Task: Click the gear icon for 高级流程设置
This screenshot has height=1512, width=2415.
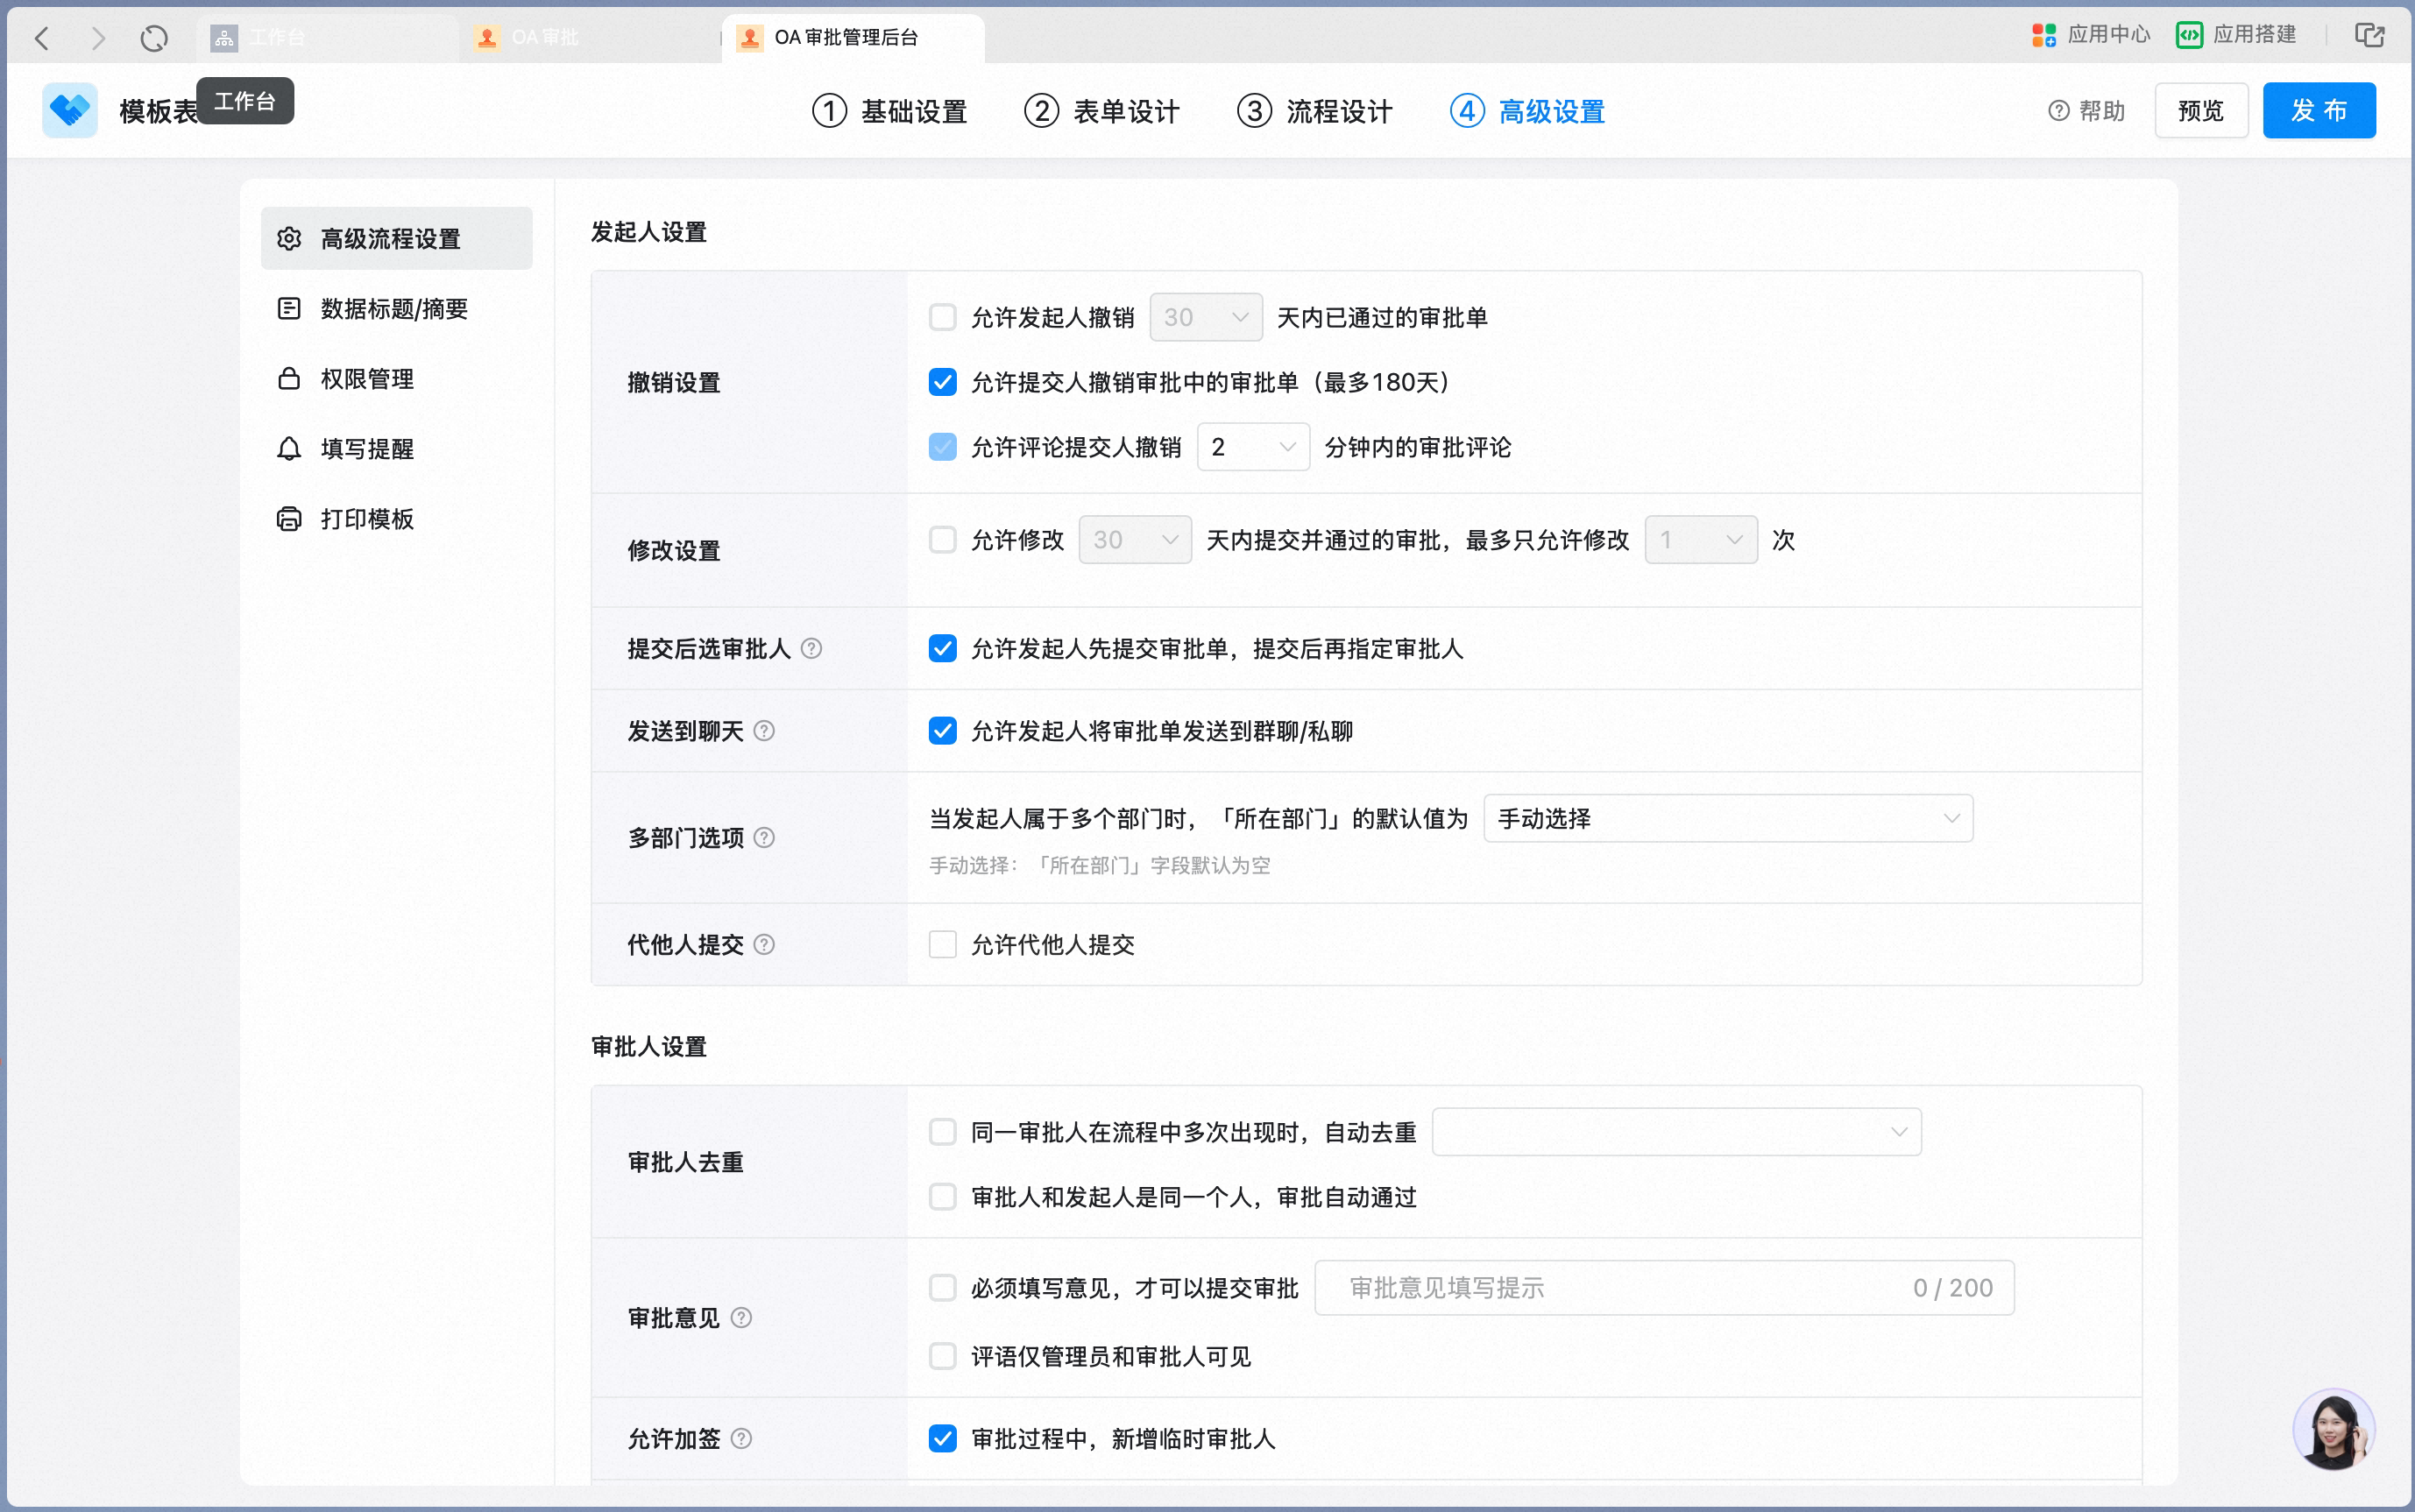Action: click(289, 239)
